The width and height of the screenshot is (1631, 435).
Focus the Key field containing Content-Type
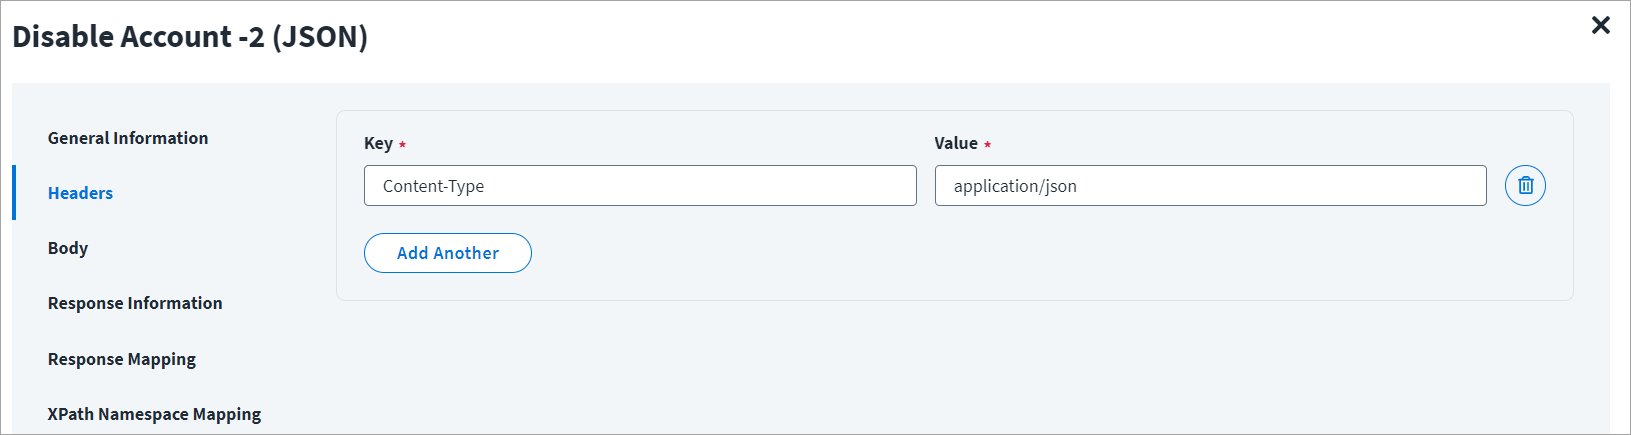[x=640, y=186]
